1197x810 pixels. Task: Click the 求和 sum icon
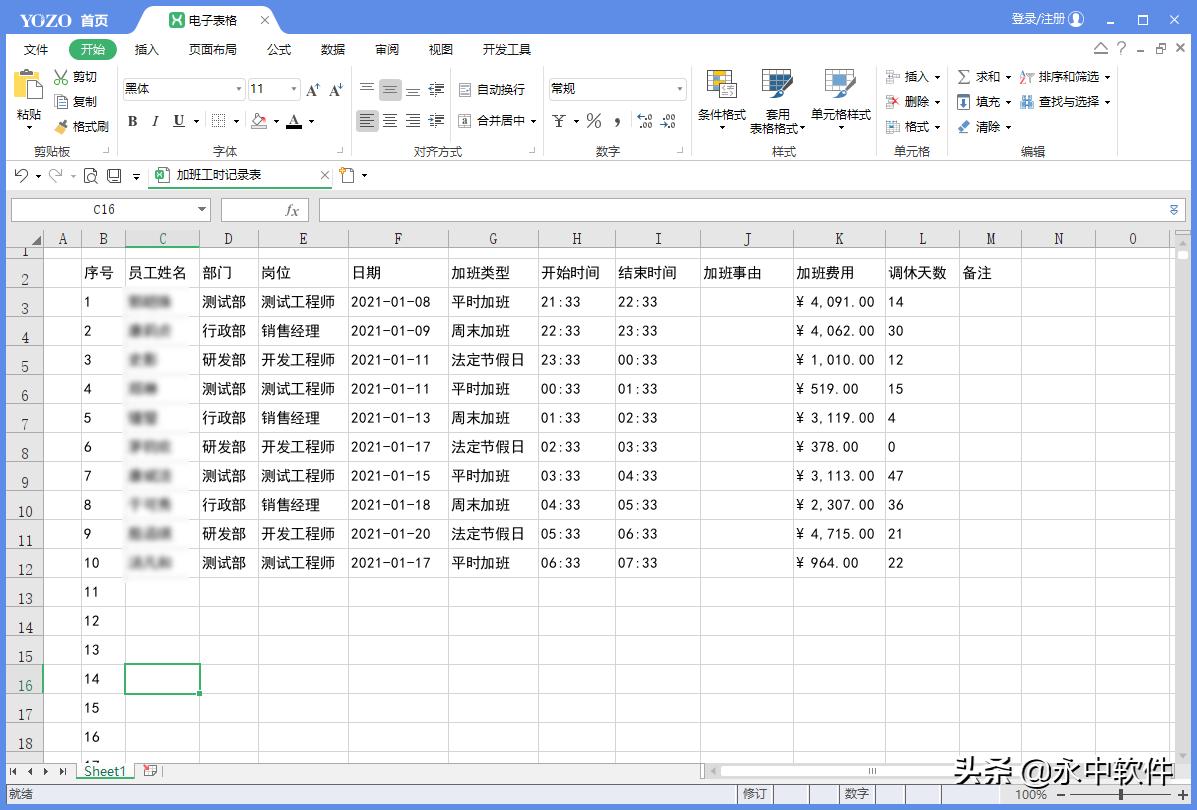click(983, 76)
